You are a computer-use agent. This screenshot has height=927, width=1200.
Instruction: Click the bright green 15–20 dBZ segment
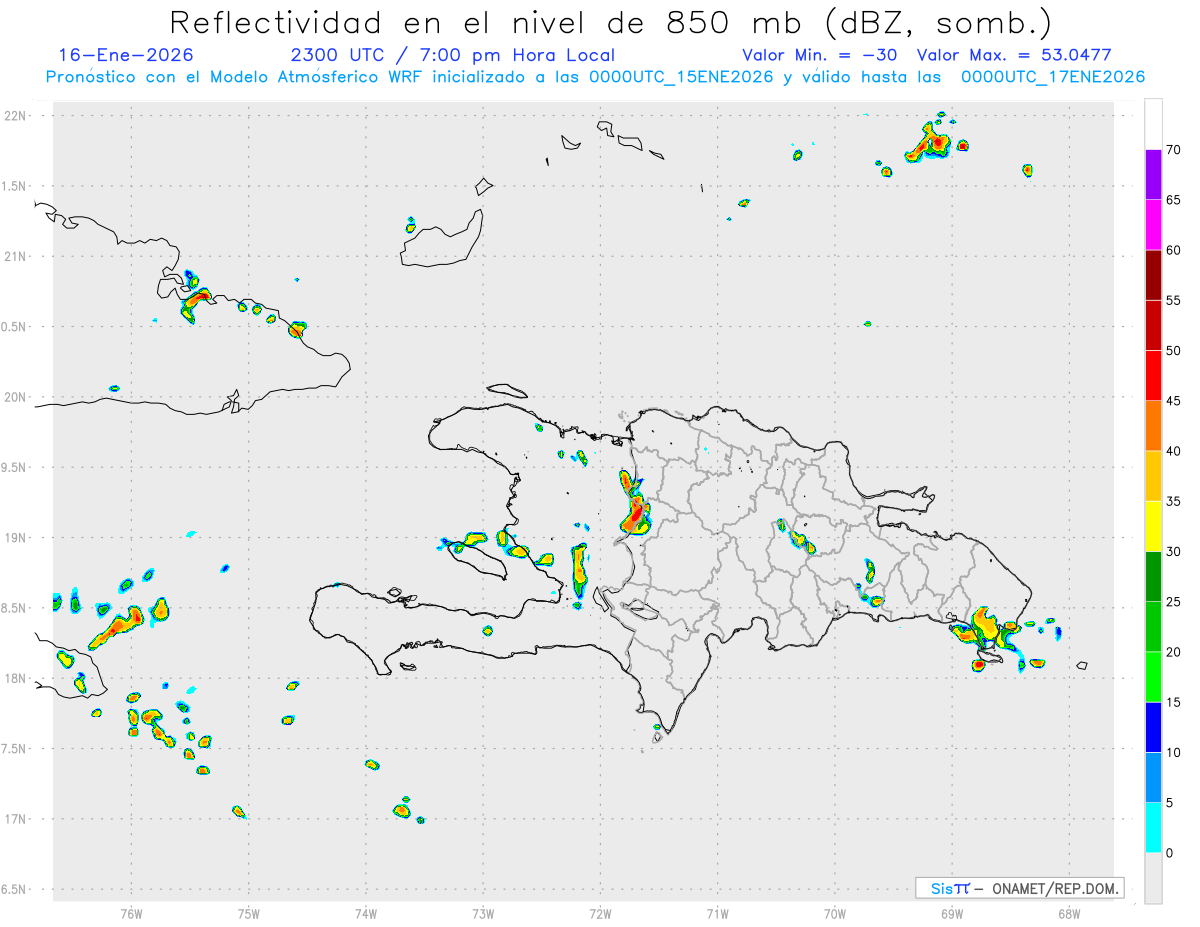click(1153, 677)
